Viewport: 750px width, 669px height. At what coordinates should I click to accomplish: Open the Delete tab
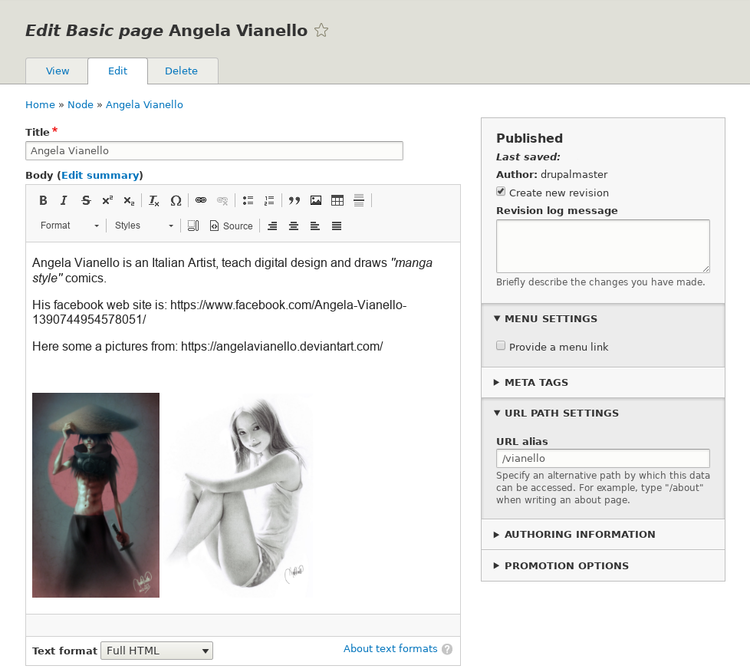[x=181, y=71]
